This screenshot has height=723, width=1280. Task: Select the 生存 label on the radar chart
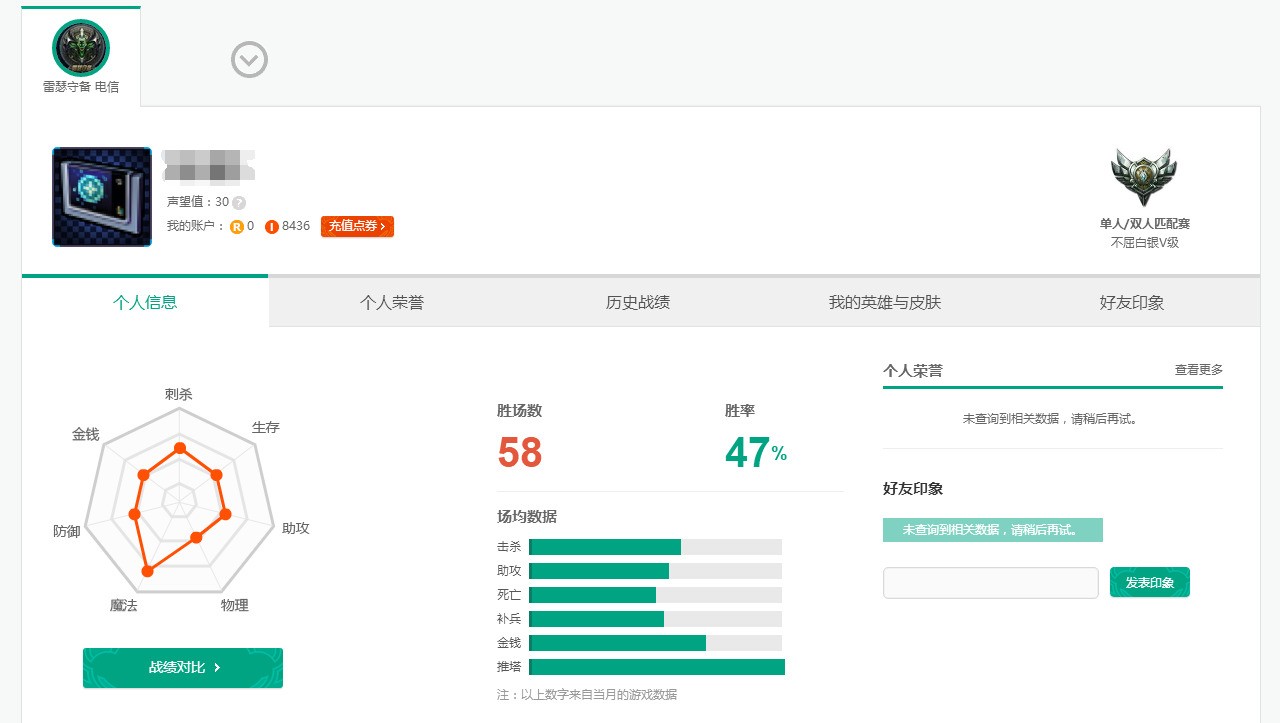(266, 427)
